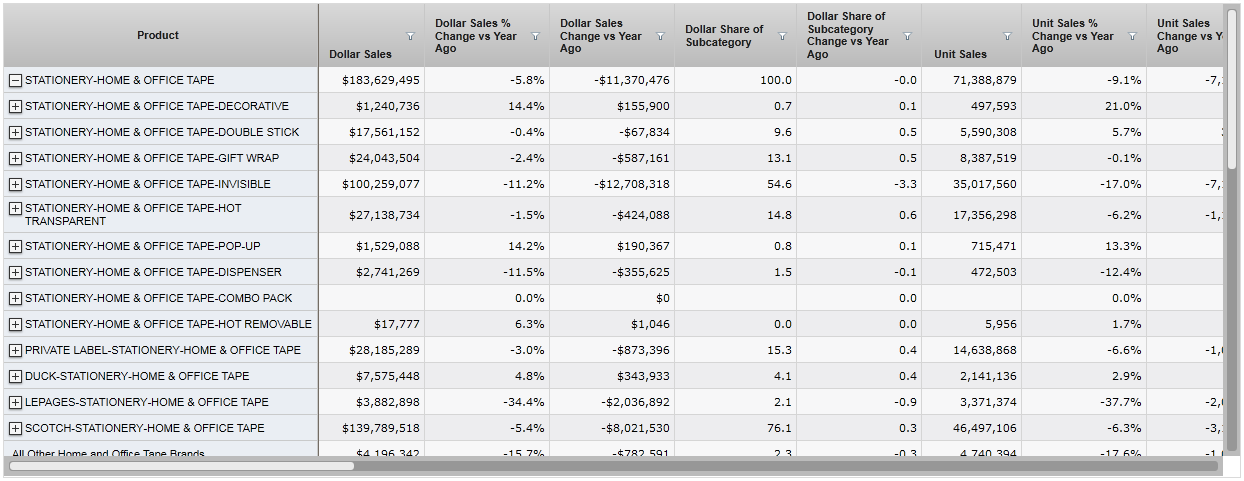Screen dimensions: 1244x481
Task: Expand the SCOTCH-STATIONERY row
Action: pyautogui.click(x=15, y=428)
